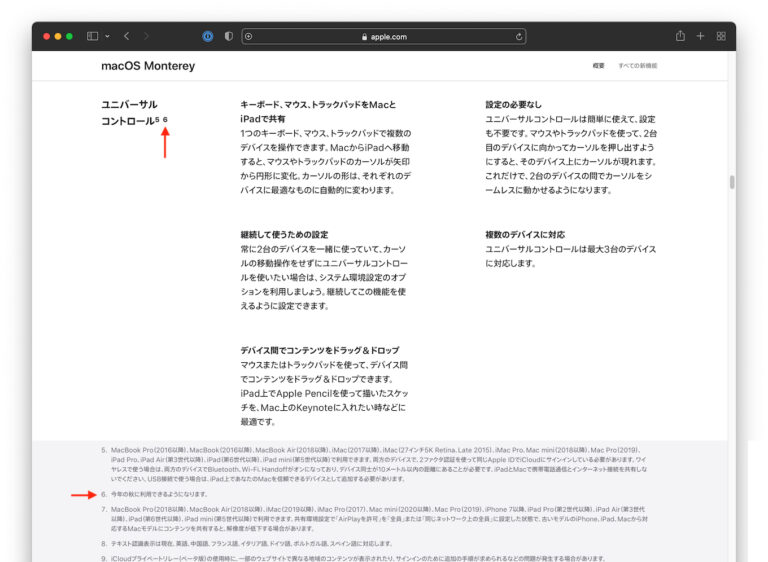Toggle the Safari sidebar icon
This screenshot has height=562, width=768.
point(93,36)
